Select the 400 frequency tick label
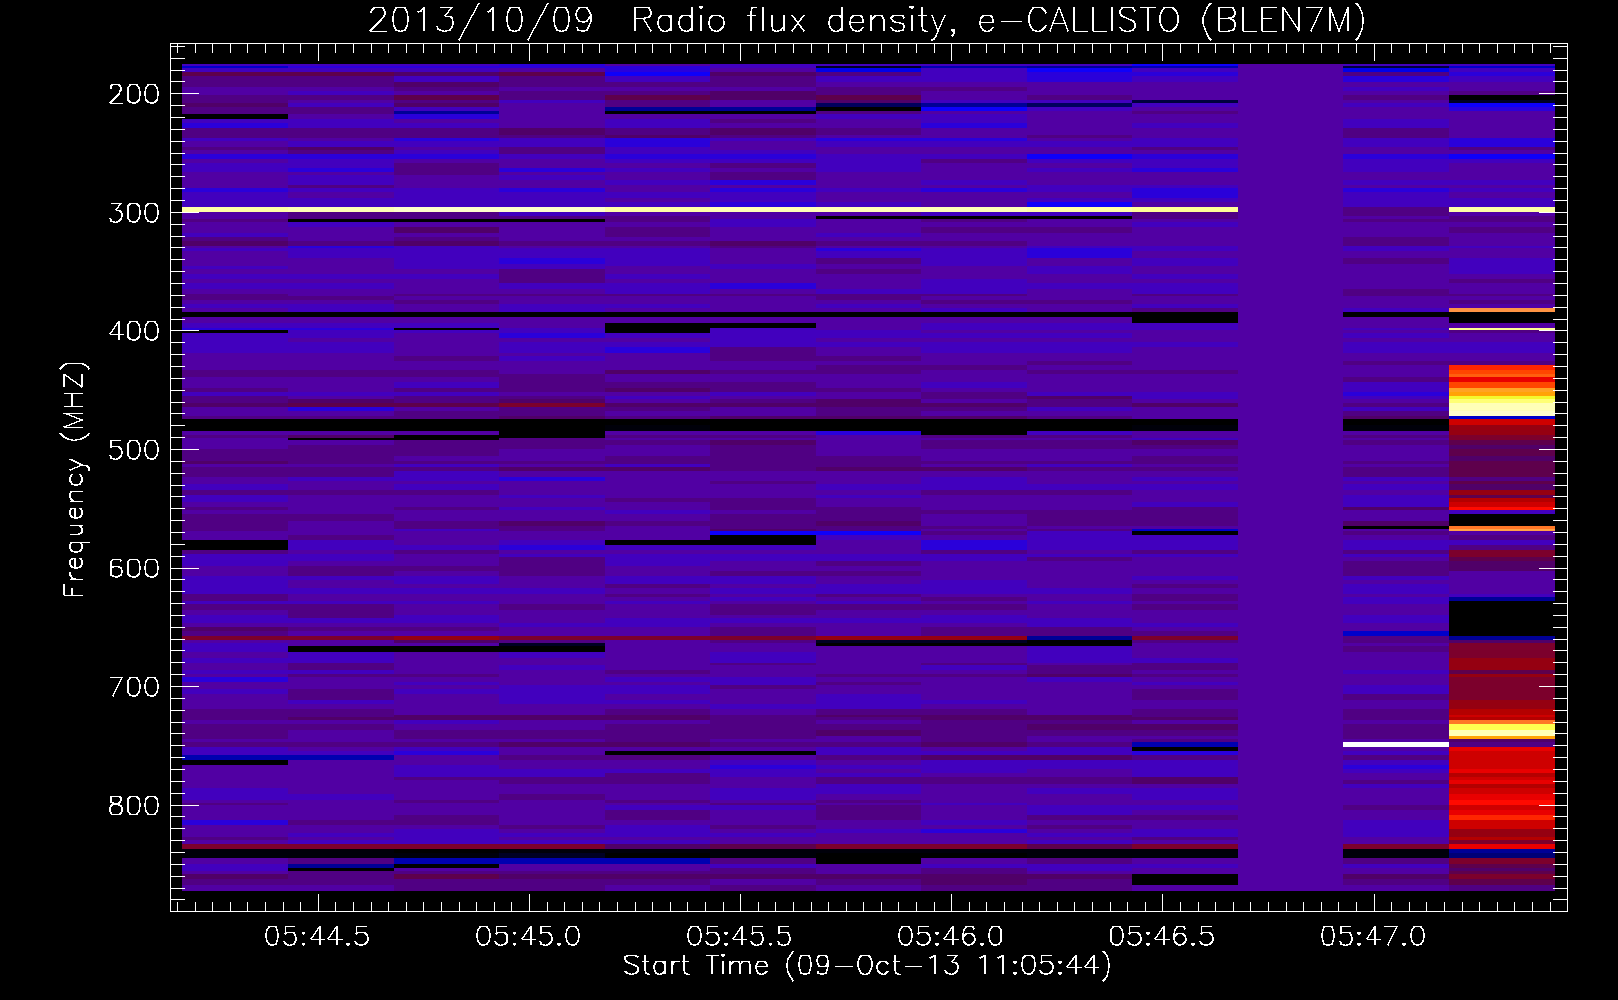This screenshot has width=1618, height=1000. [134, 331]
